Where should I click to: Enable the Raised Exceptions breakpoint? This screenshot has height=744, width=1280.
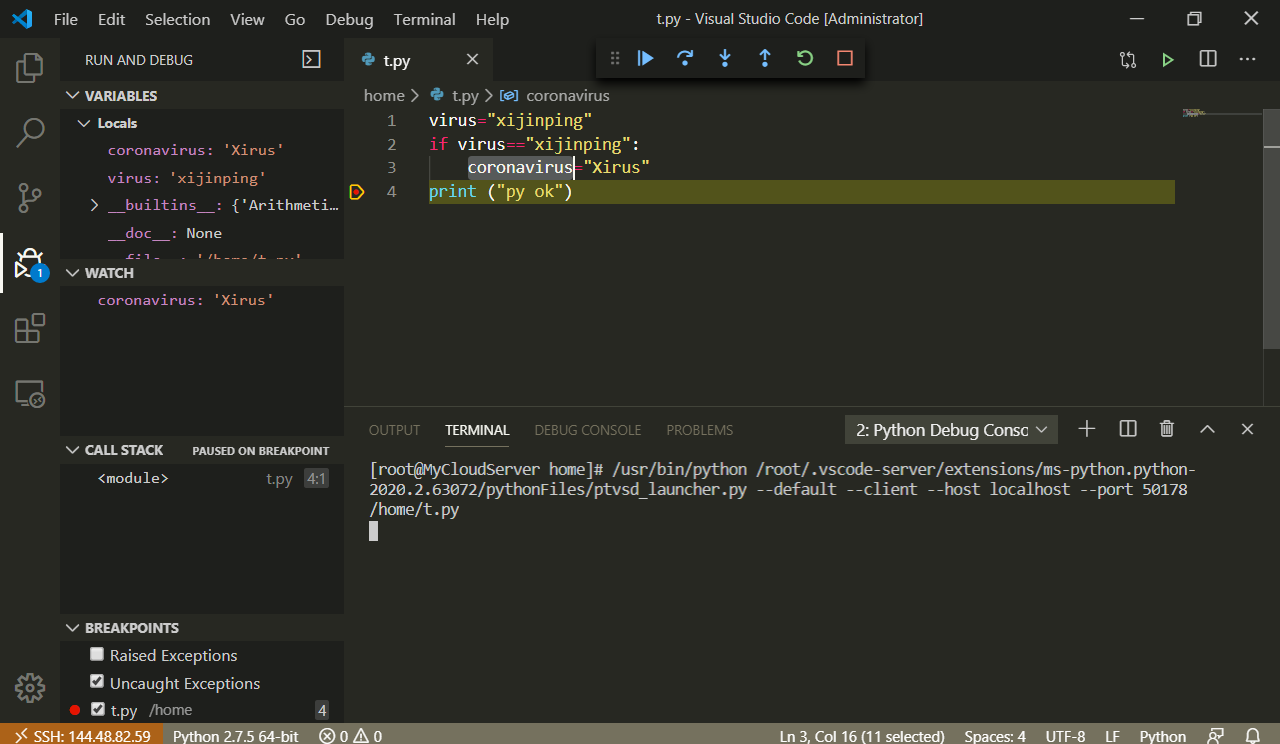[x=97, y=655]
